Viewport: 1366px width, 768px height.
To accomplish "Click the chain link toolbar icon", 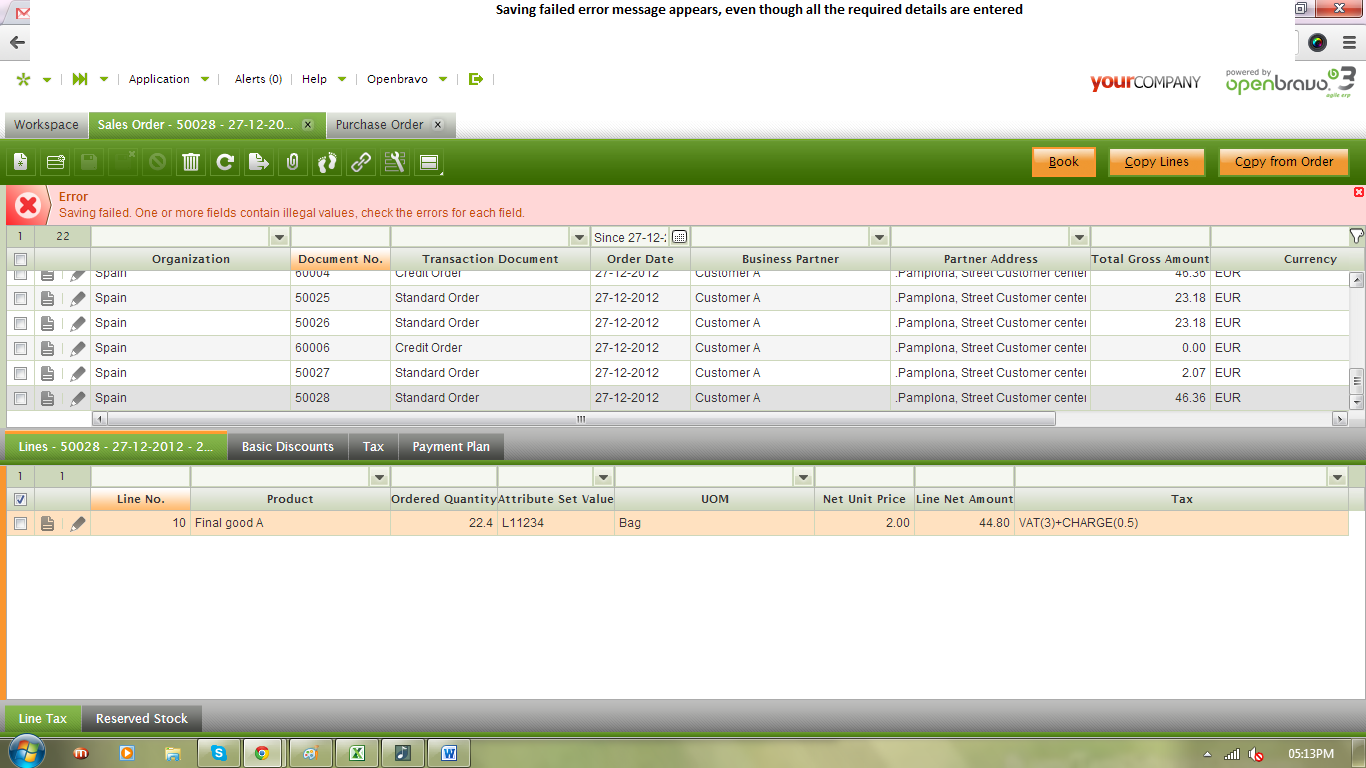I will tap(361, 162).
